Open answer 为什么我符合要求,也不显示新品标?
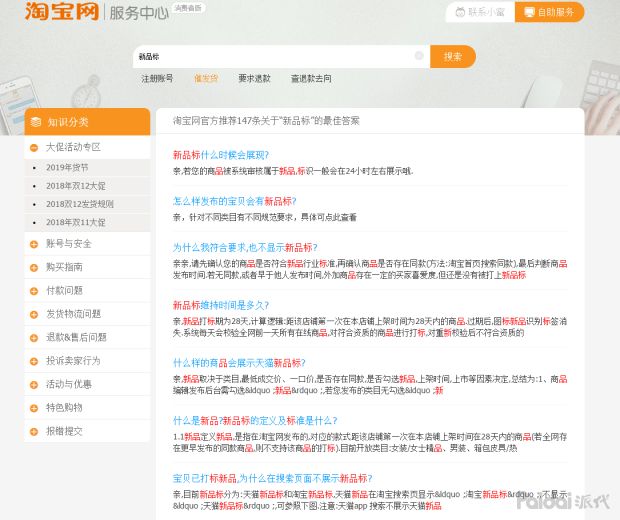Image resolution: width=620 pixels, height=520 pixels. 245,248
